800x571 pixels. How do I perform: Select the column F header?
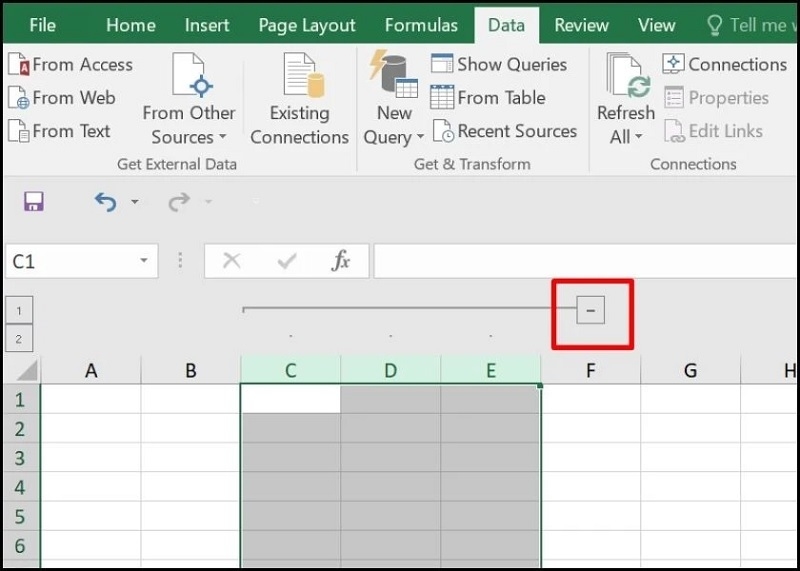coord(590,371)
